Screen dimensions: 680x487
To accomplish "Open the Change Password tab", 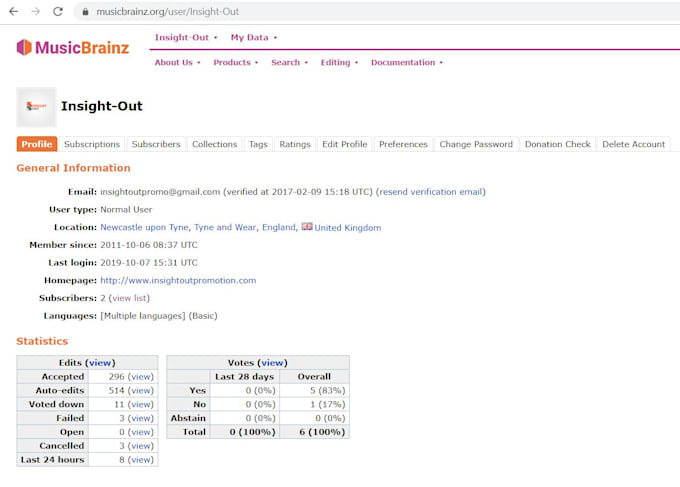I will point(476,144).
